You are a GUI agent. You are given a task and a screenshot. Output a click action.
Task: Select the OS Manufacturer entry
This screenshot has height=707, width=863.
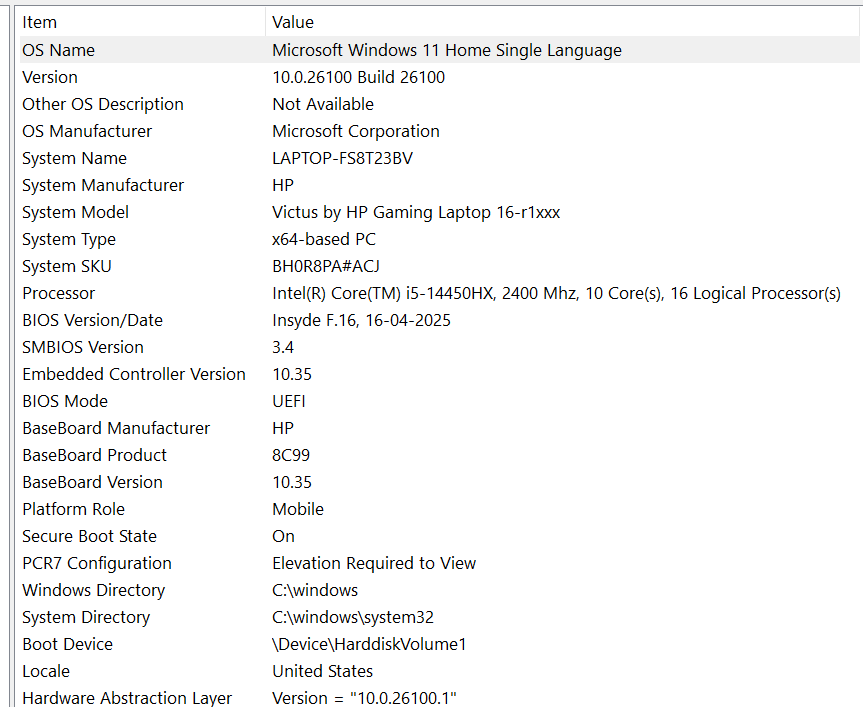pyautogui.click(x=87, y=131)
